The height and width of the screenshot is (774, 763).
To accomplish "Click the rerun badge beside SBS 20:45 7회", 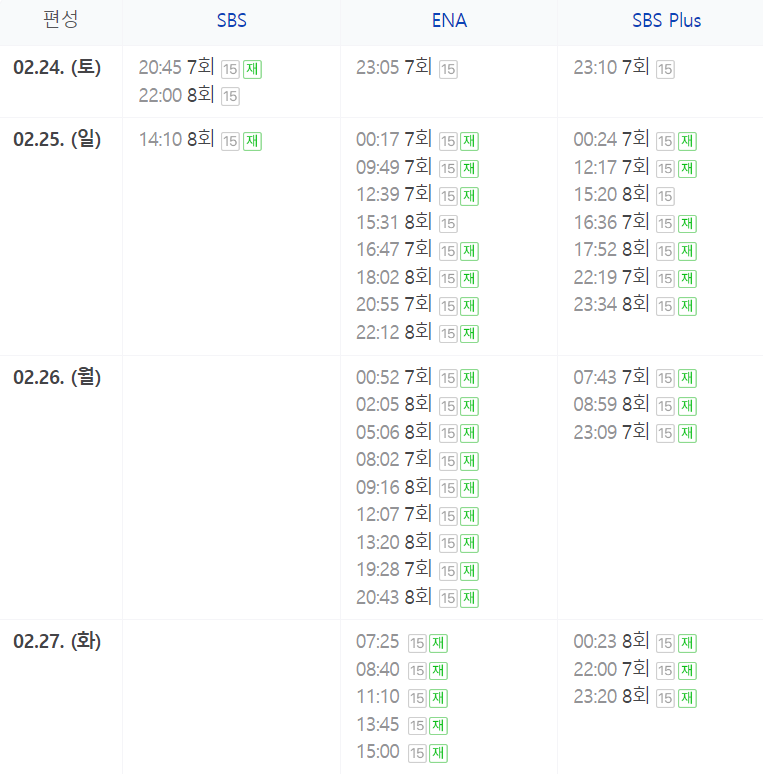I will [252, 69].
